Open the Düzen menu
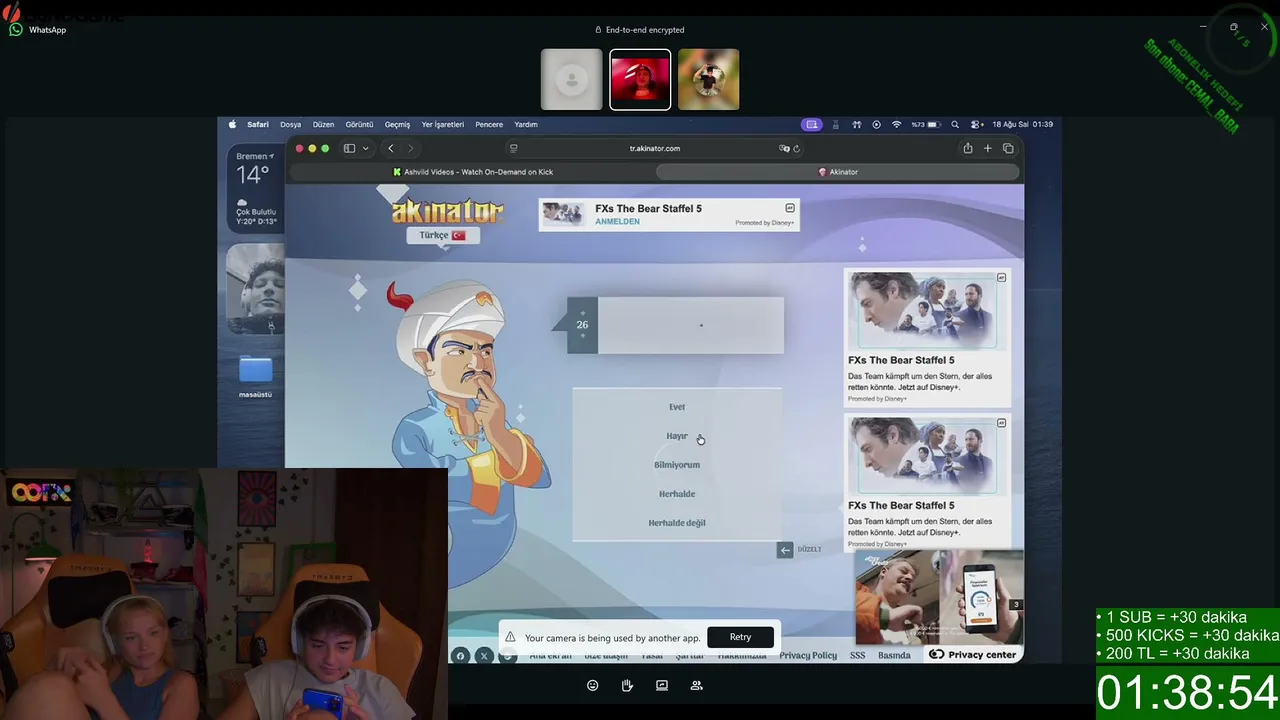 point(323,125)
